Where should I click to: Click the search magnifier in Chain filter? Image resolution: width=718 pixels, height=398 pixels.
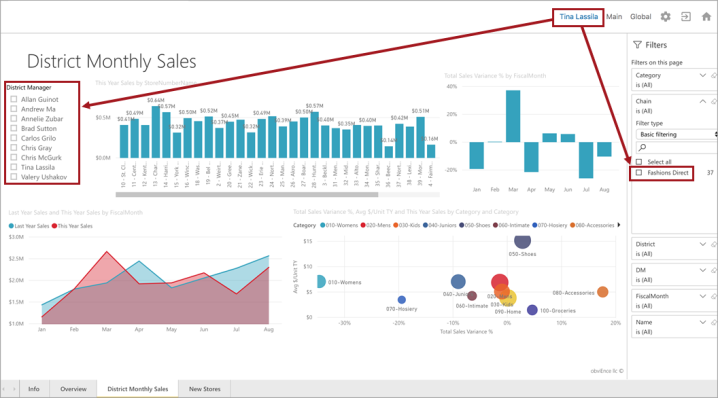[642, 147]
